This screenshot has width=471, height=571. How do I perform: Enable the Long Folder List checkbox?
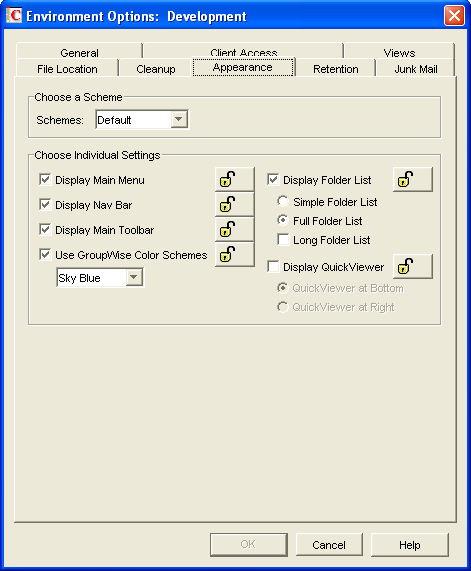[x=283, y=240]
